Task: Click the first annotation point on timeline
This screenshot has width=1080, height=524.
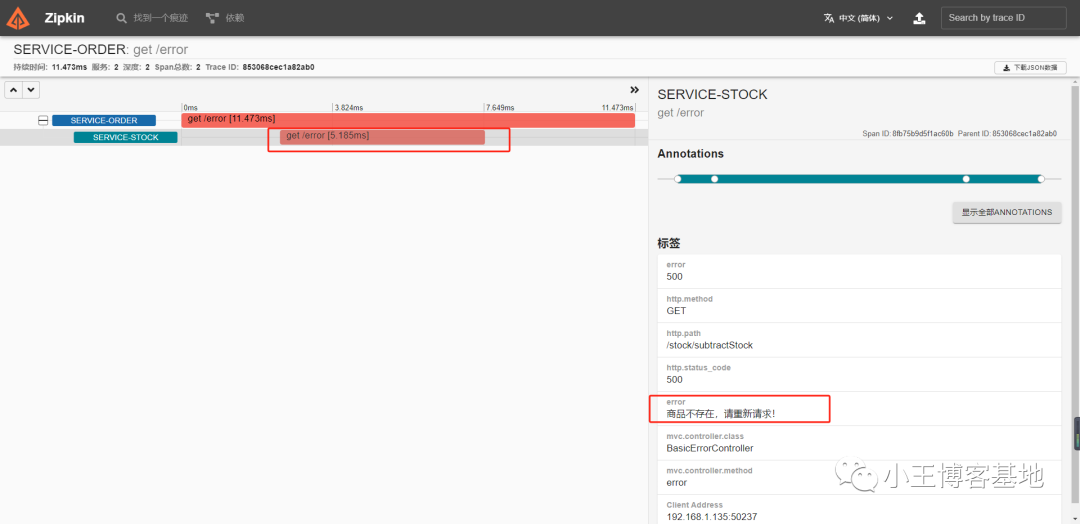Action: [x=678, y=179]
